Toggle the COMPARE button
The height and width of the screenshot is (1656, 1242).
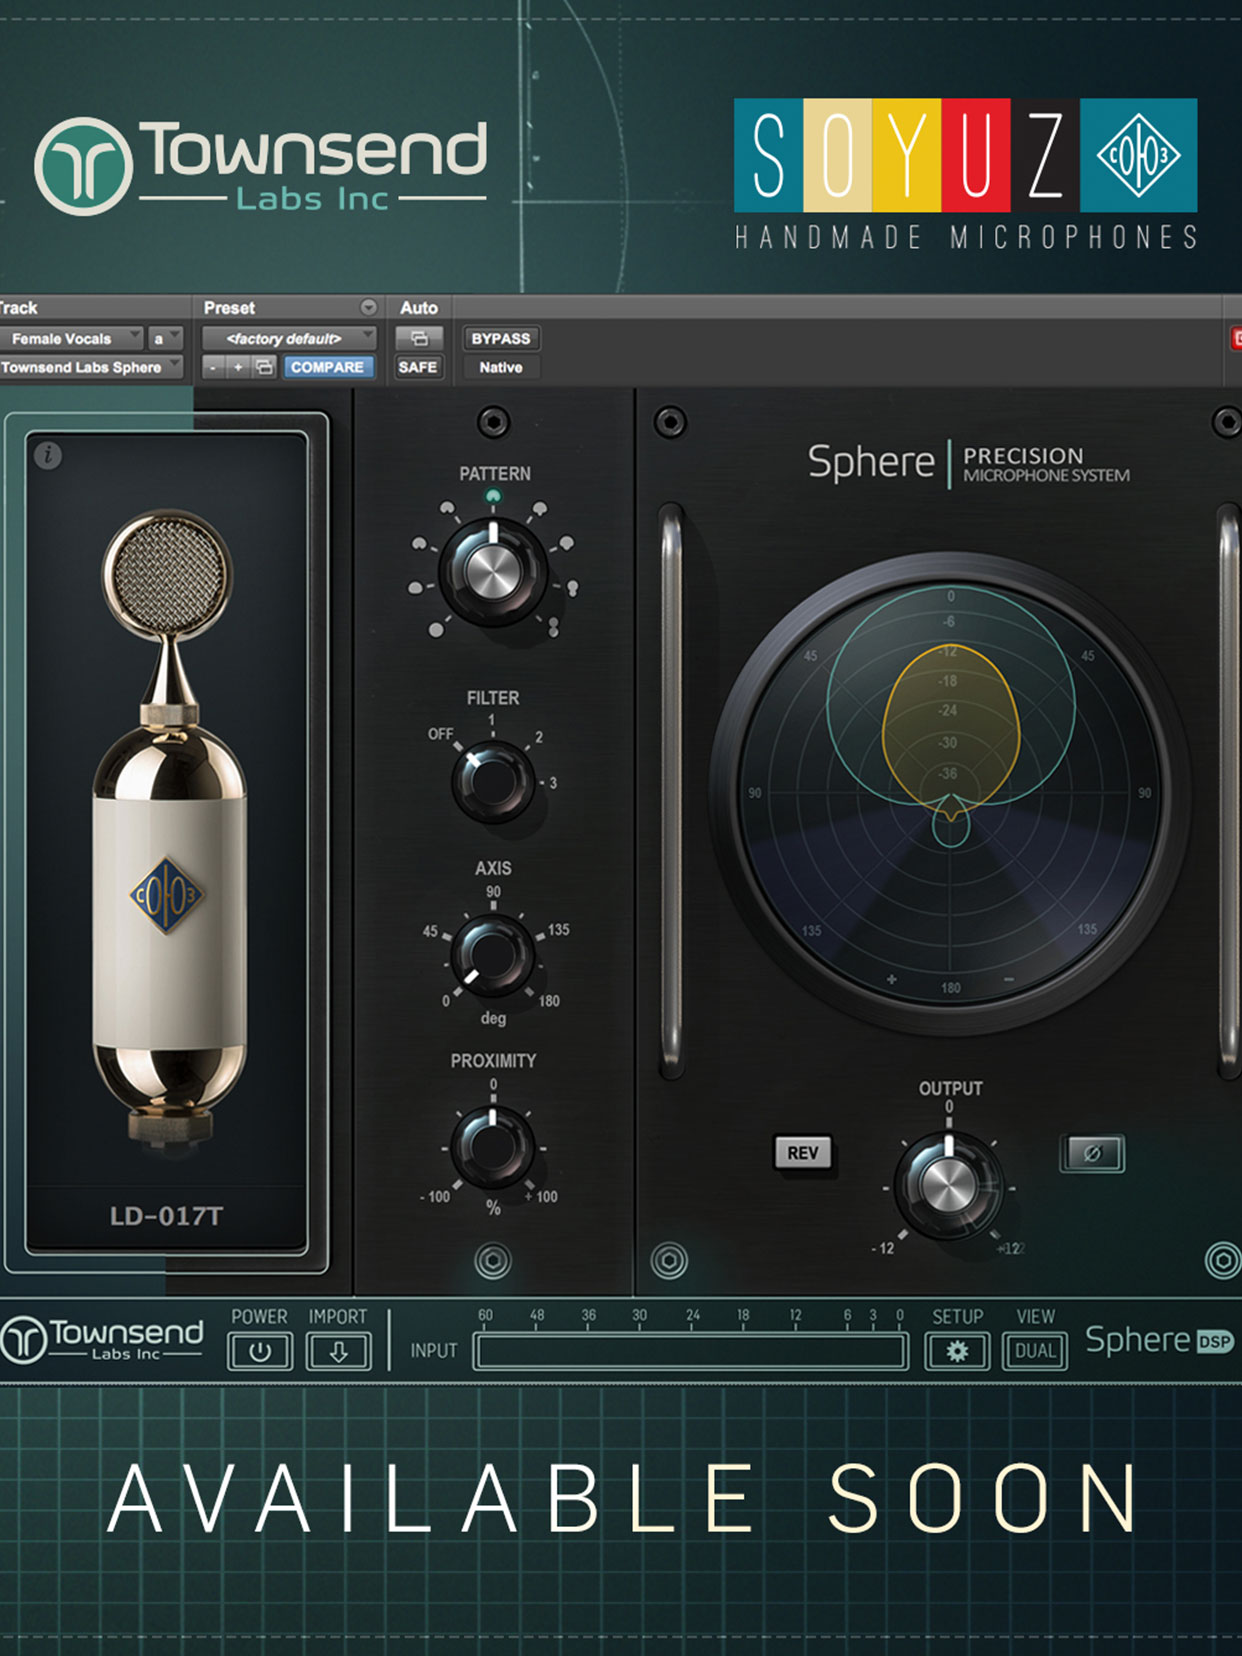coord(327,367)
